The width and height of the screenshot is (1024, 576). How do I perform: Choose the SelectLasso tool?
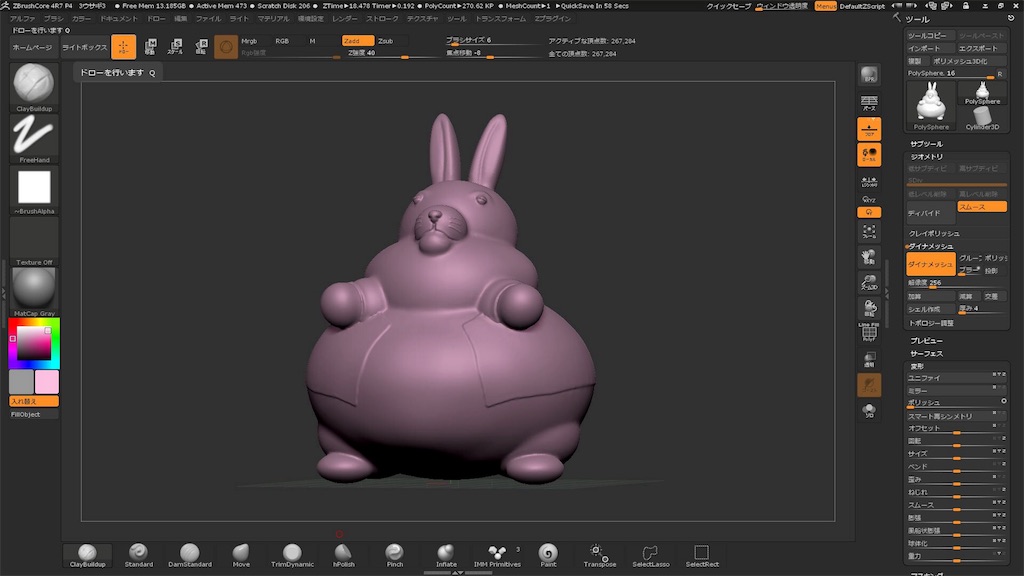pyautogui.click(x=650, y=555)
